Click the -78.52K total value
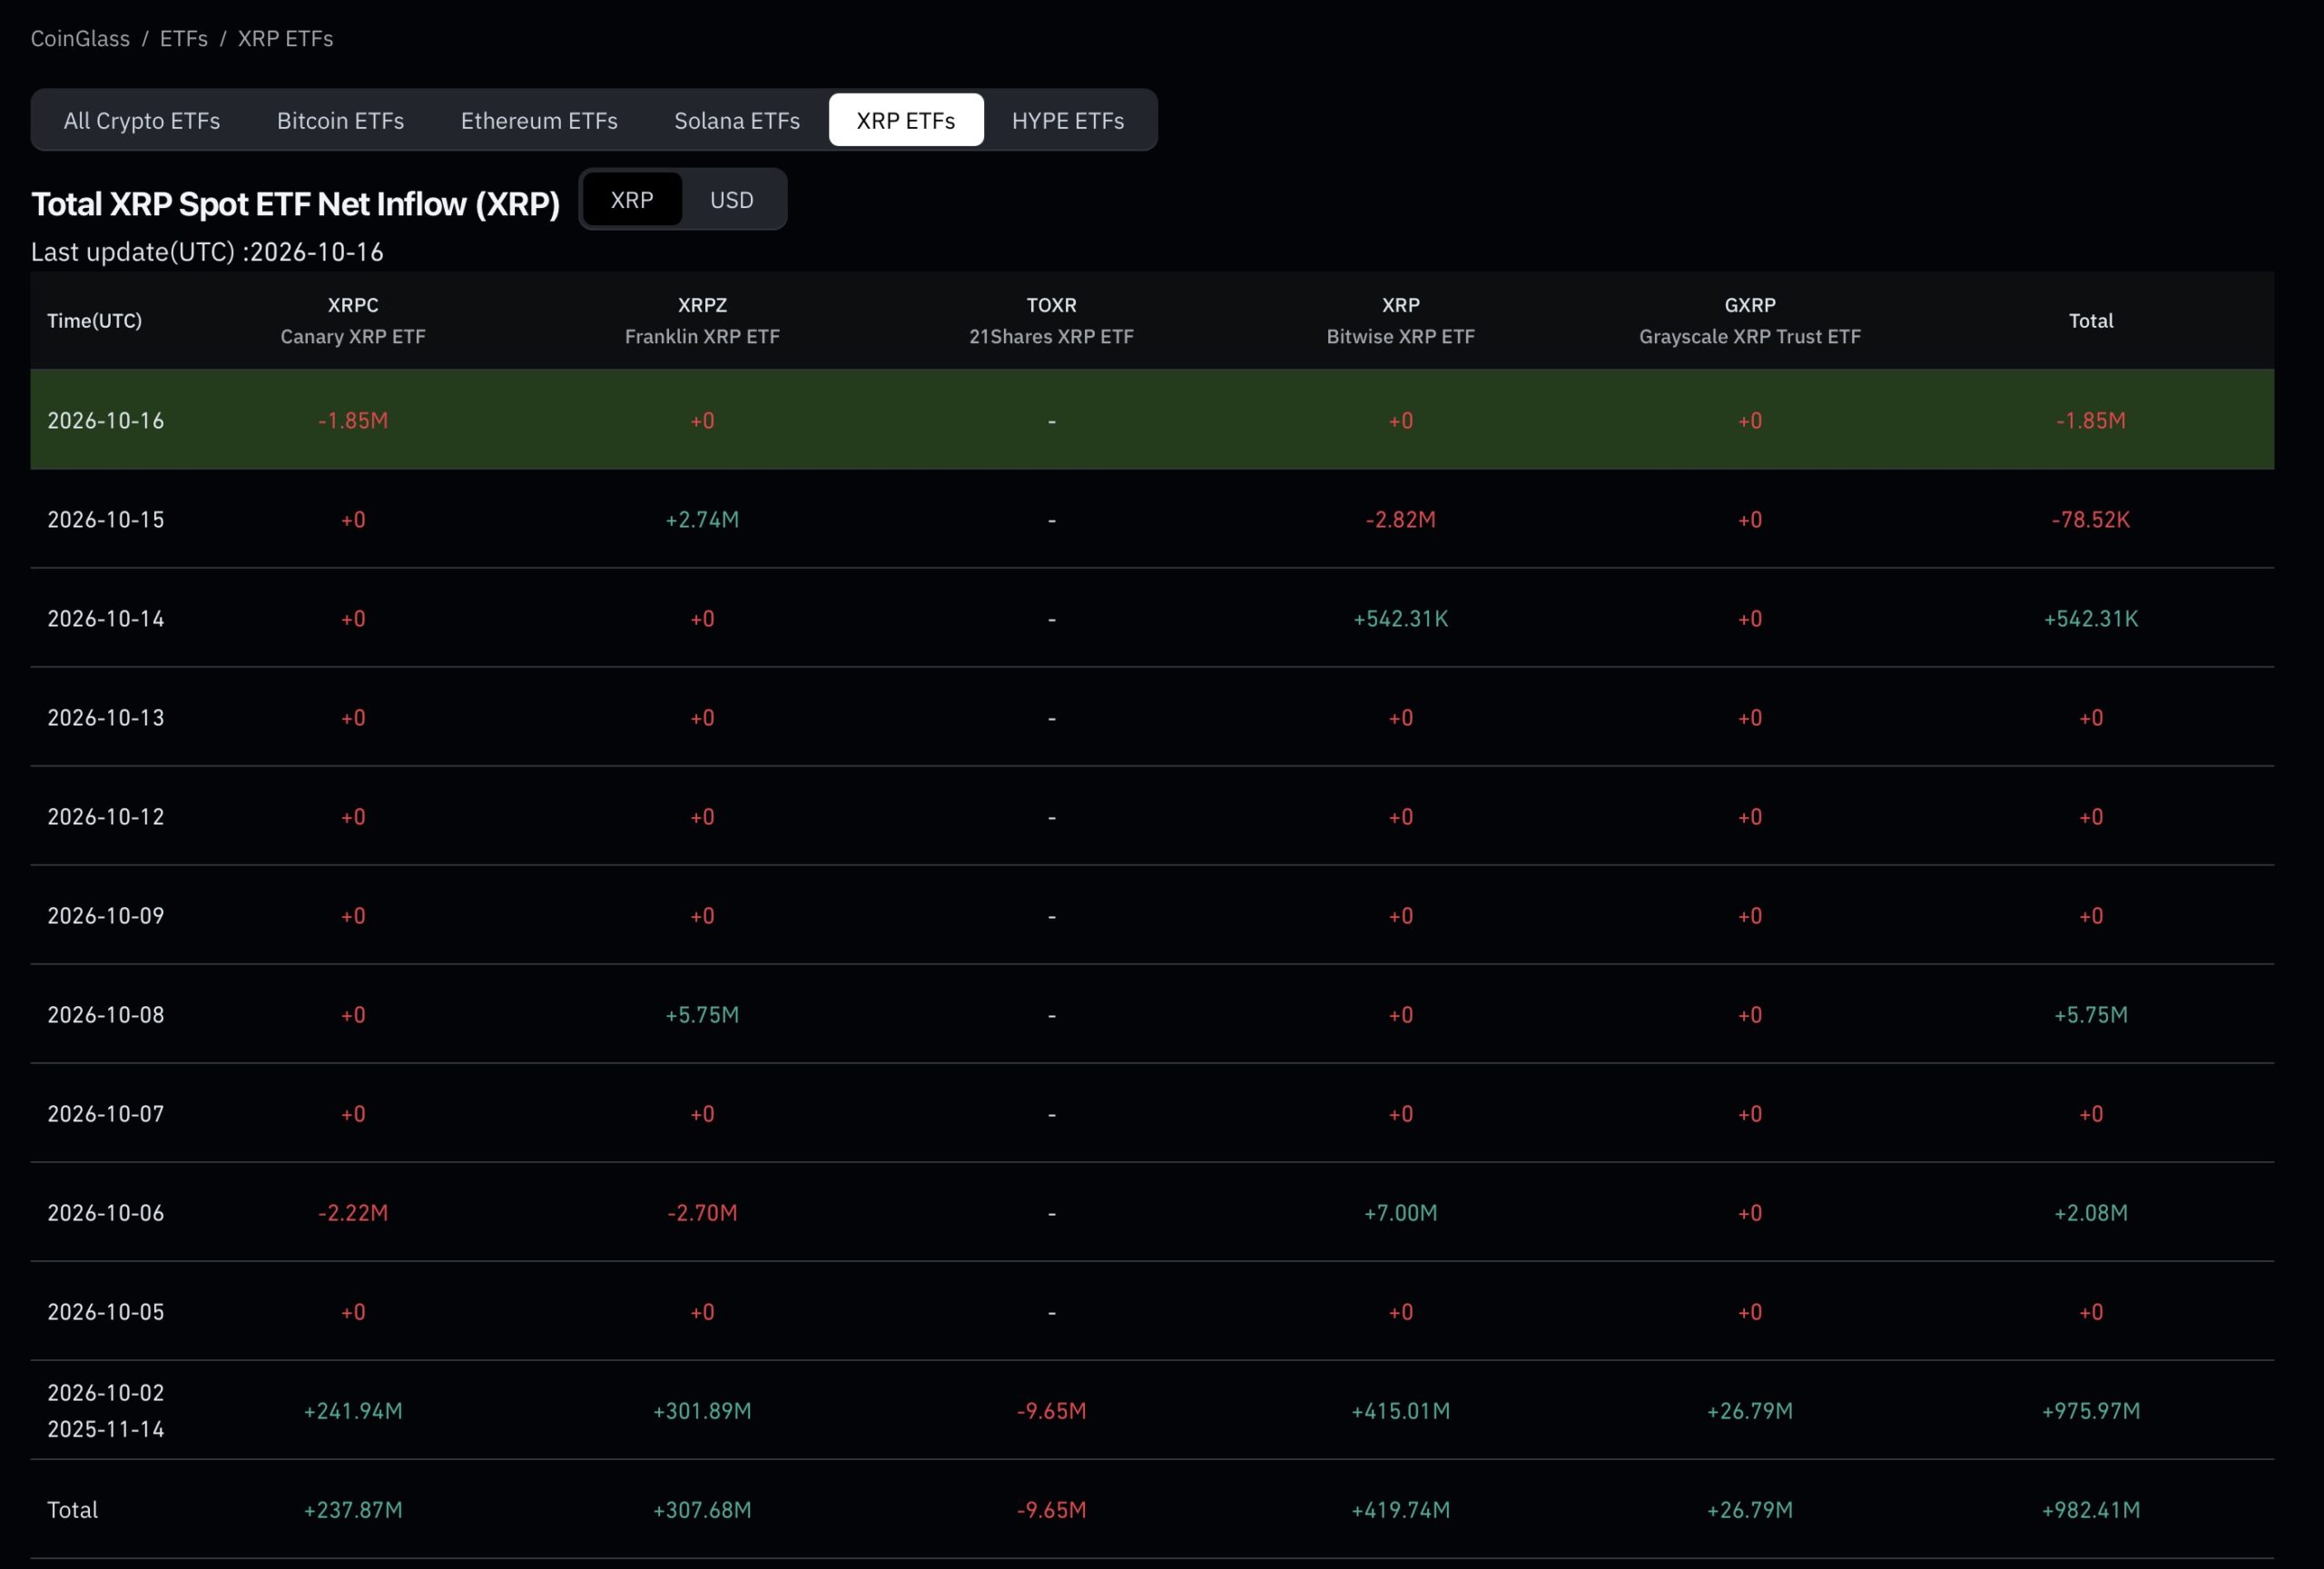 (2091, 519)
